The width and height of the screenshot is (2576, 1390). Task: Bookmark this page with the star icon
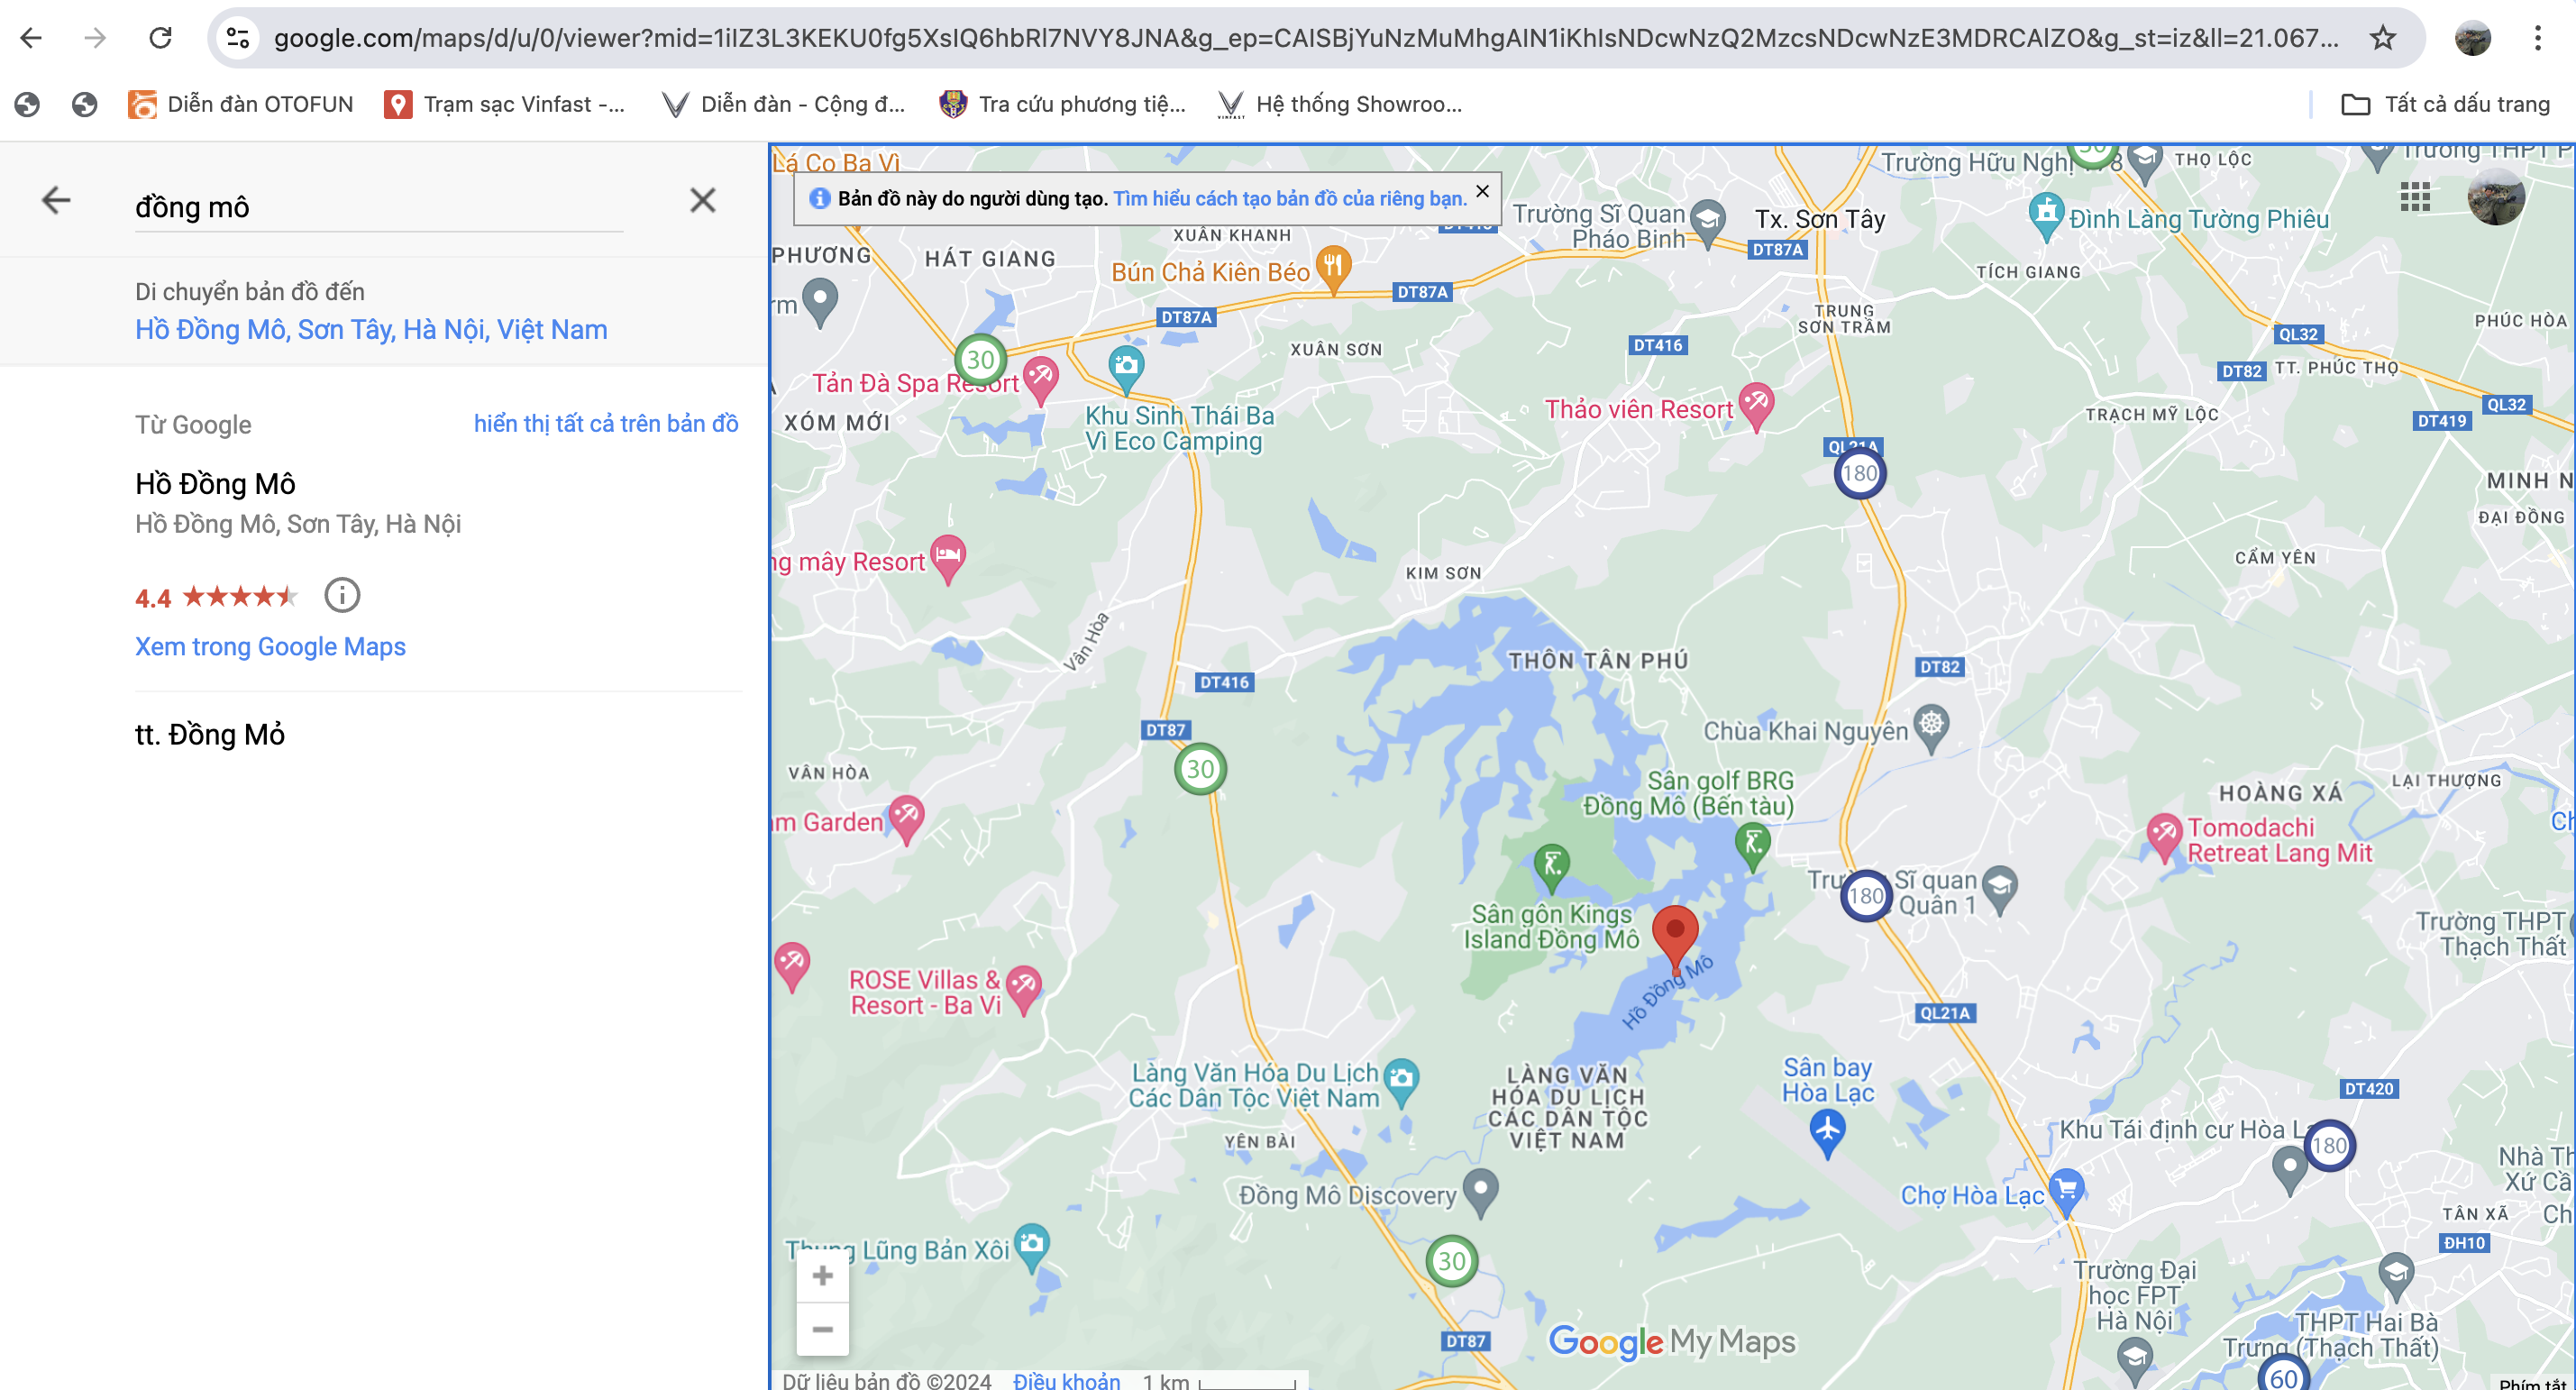click(x=2383, y=38)
